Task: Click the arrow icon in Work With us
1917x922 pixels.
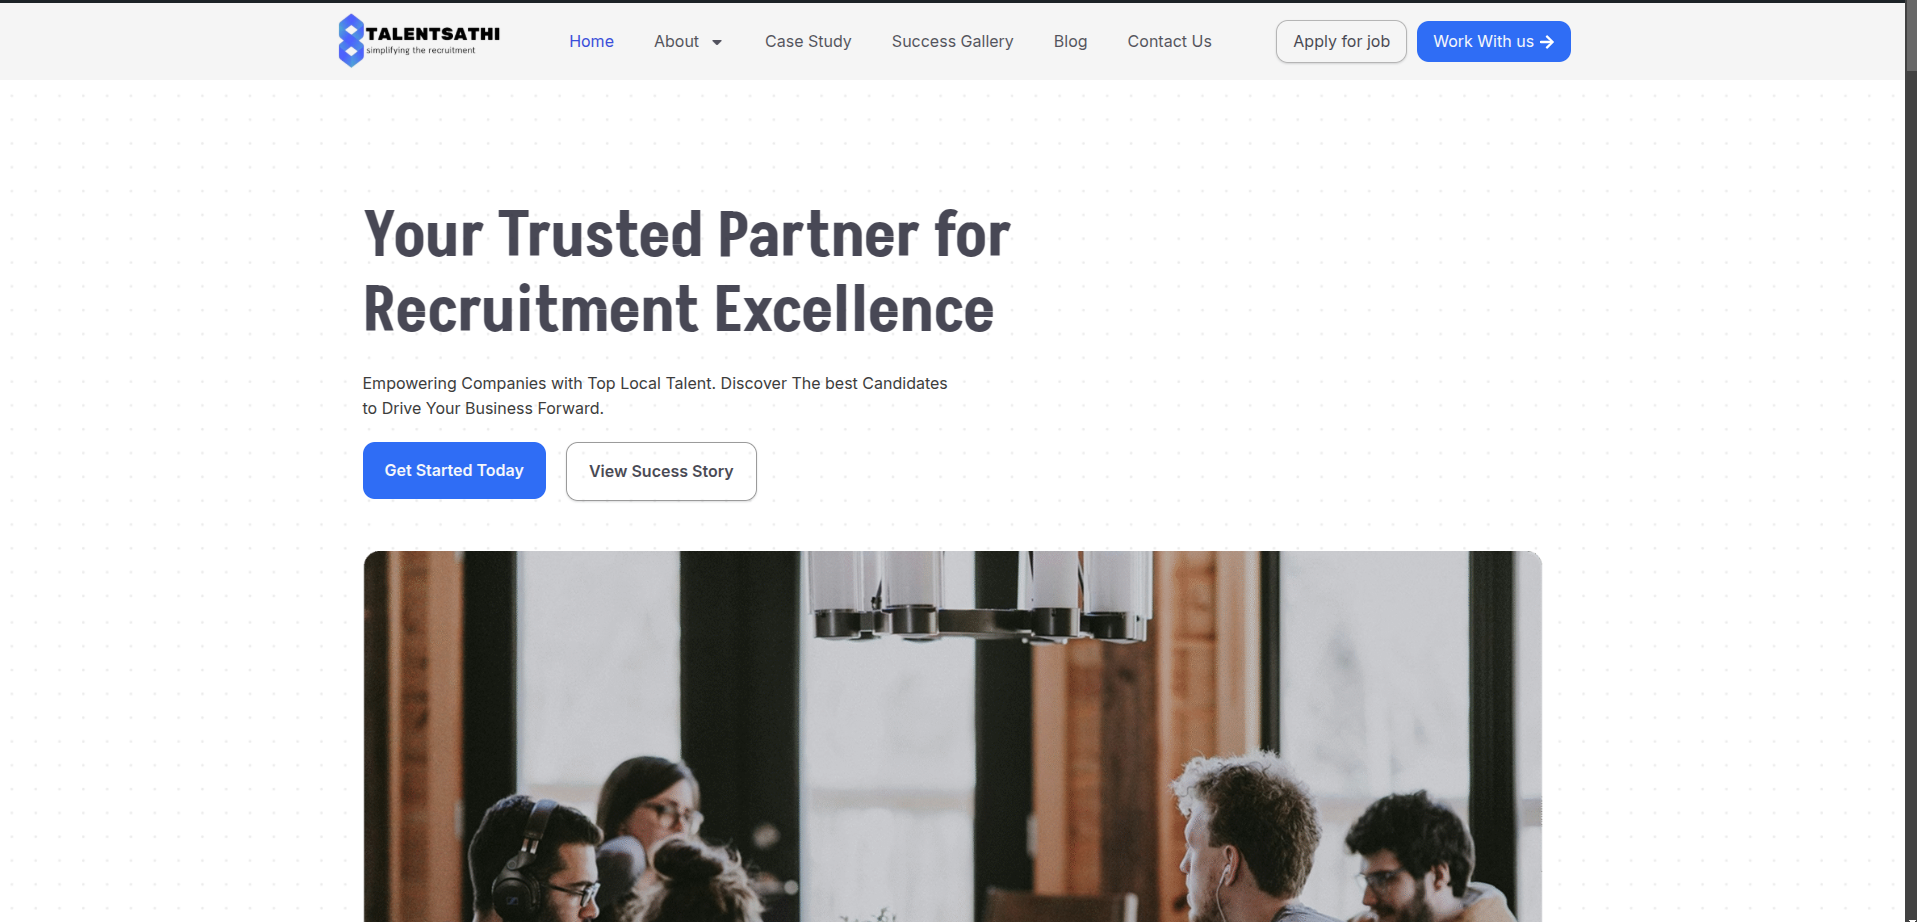Action: (1547, 42)
